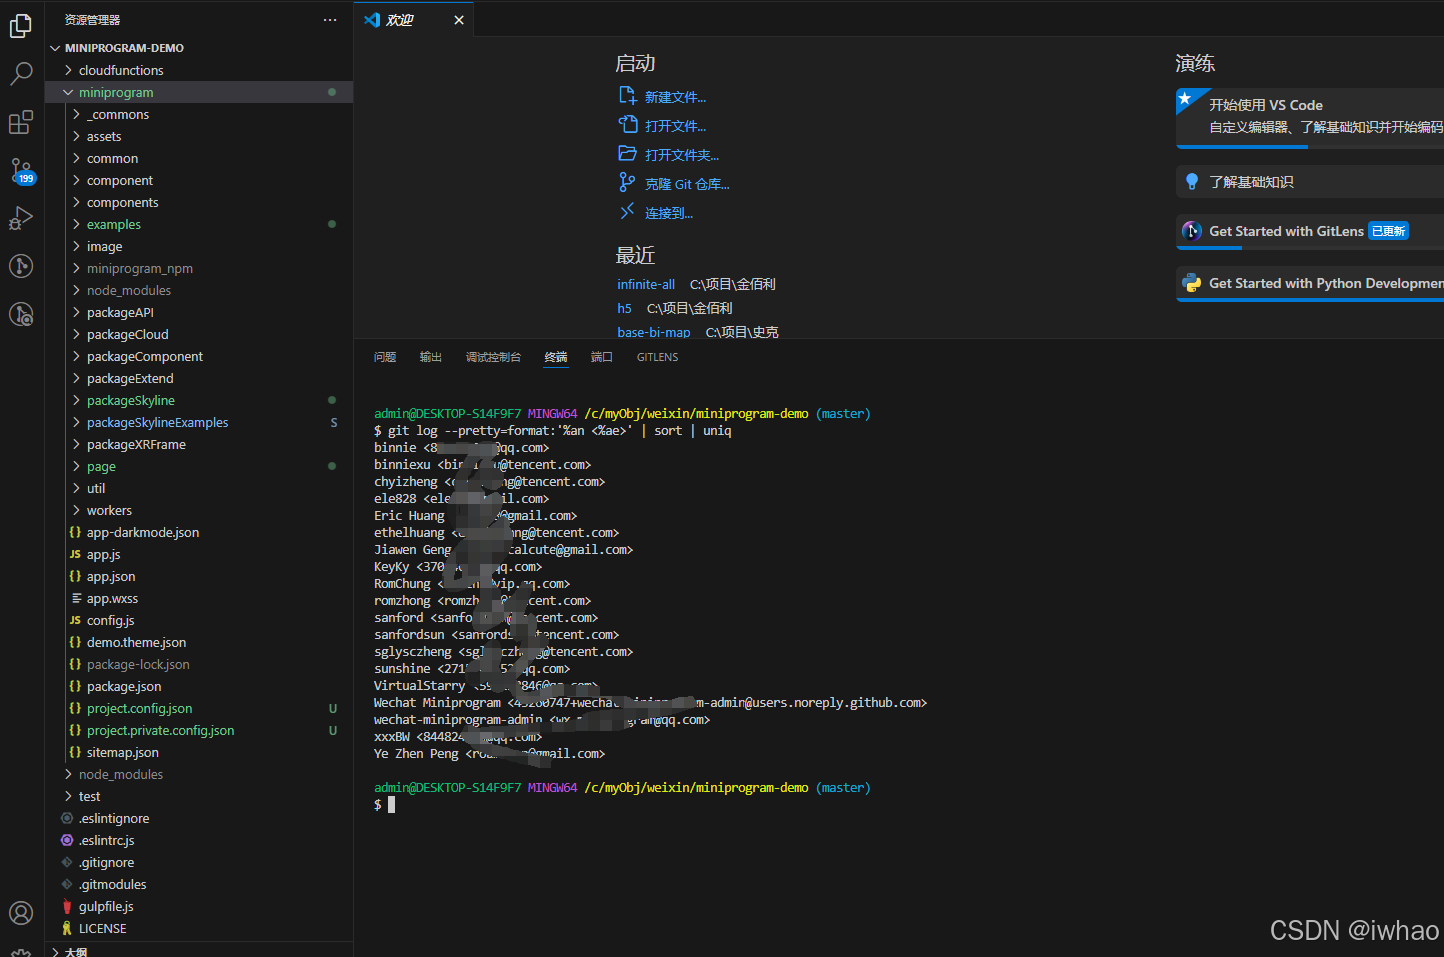Expand the workers folder

[x=76, y=510]
